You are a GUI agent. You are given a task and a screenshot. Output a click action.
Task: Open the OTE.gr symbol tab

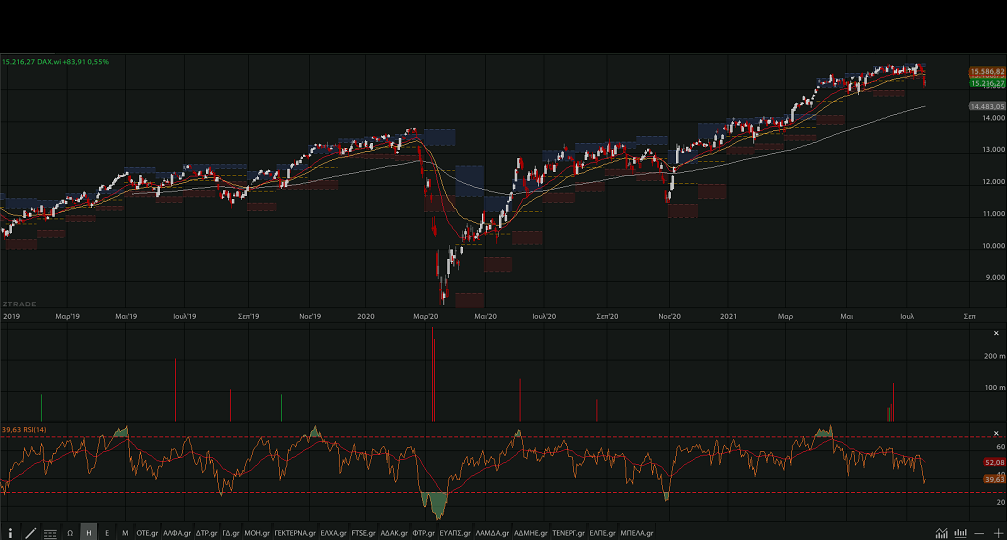[x=148, y=533]
